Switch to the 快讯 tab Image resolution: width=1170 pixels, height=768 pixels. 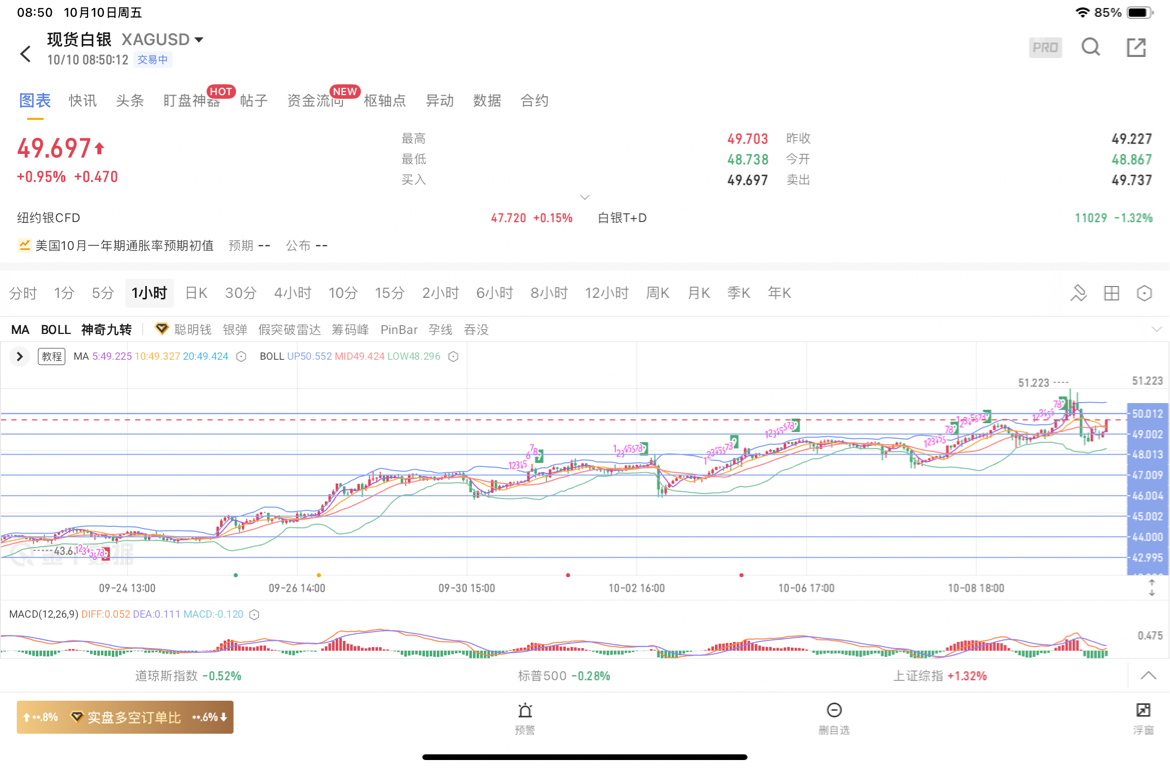pyautogui.click(x=83, y=101)
